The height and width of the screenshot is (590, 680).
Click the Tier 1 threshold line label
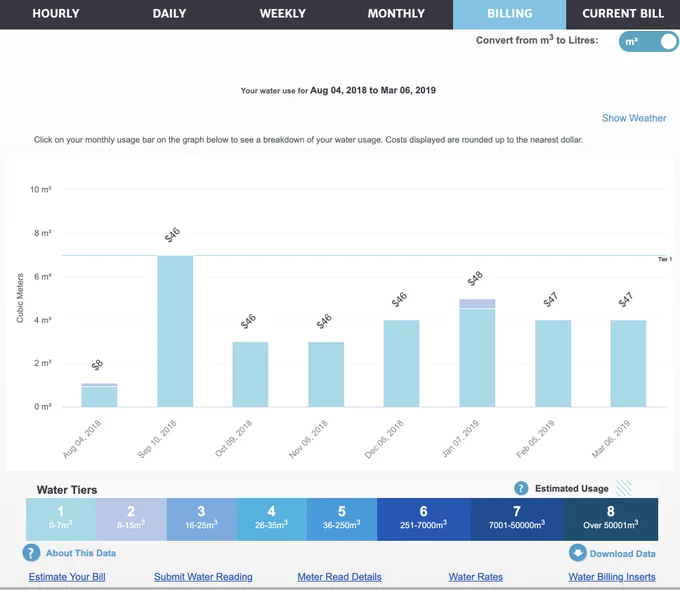[665, 259]
